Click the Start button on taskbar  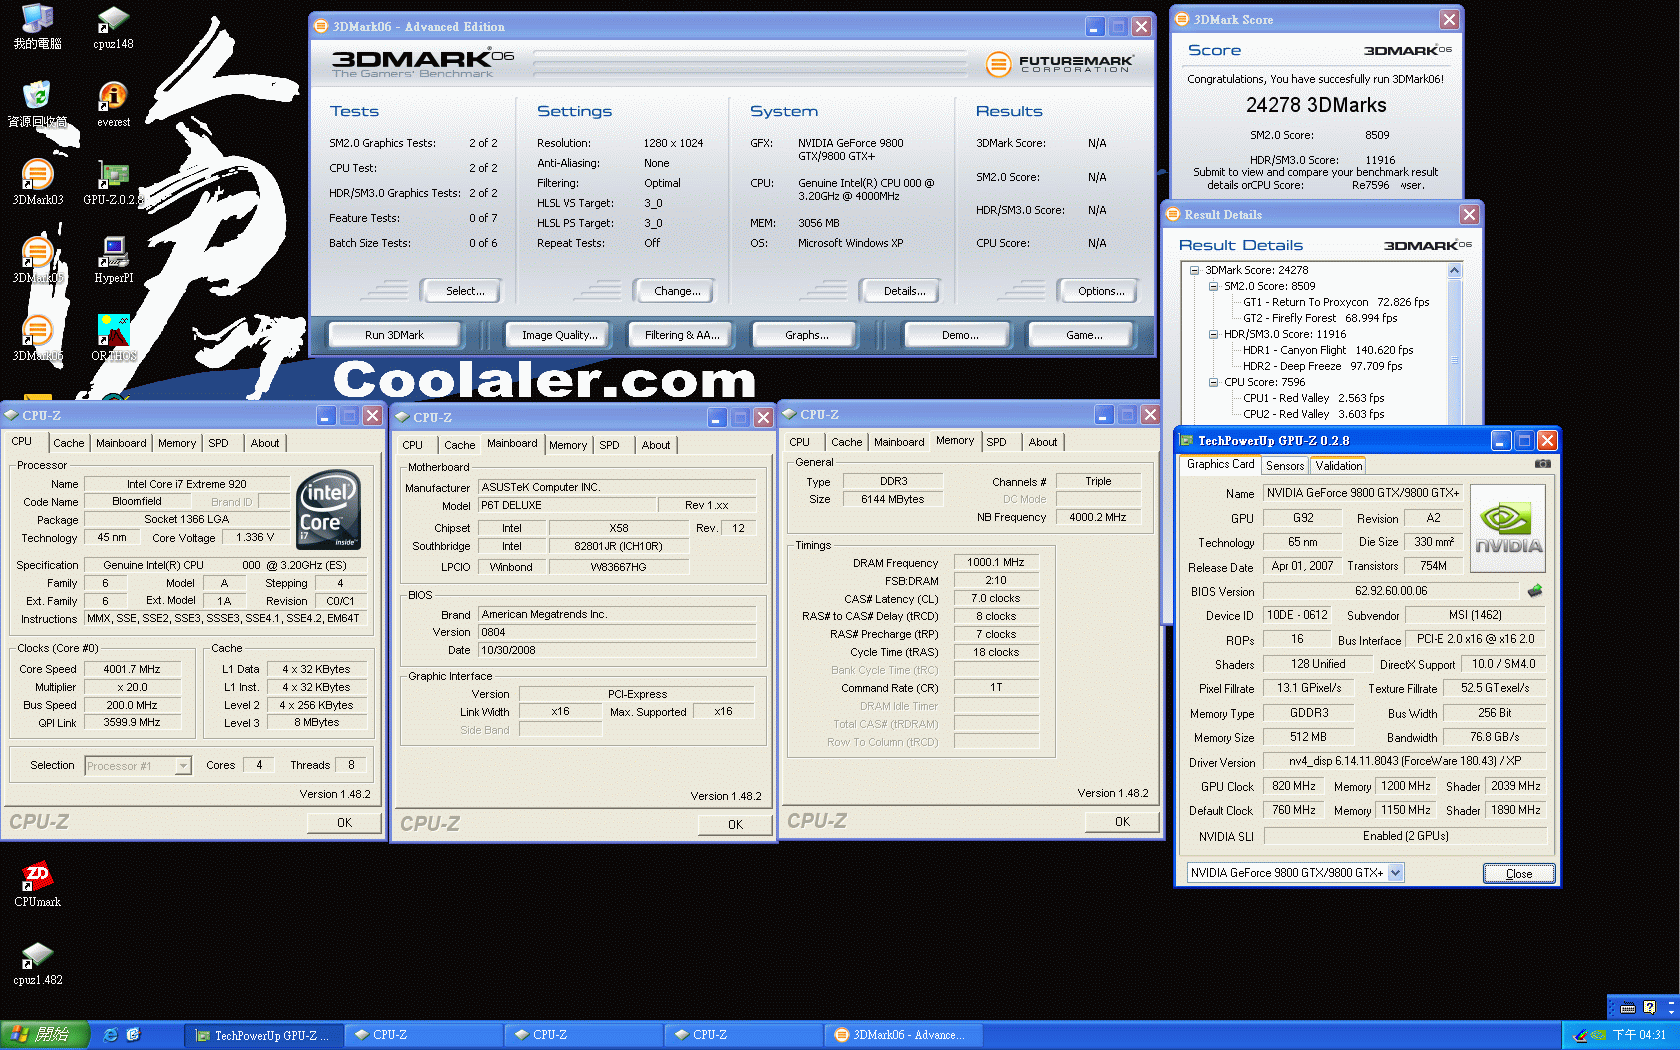click(x=45, y=1035)
